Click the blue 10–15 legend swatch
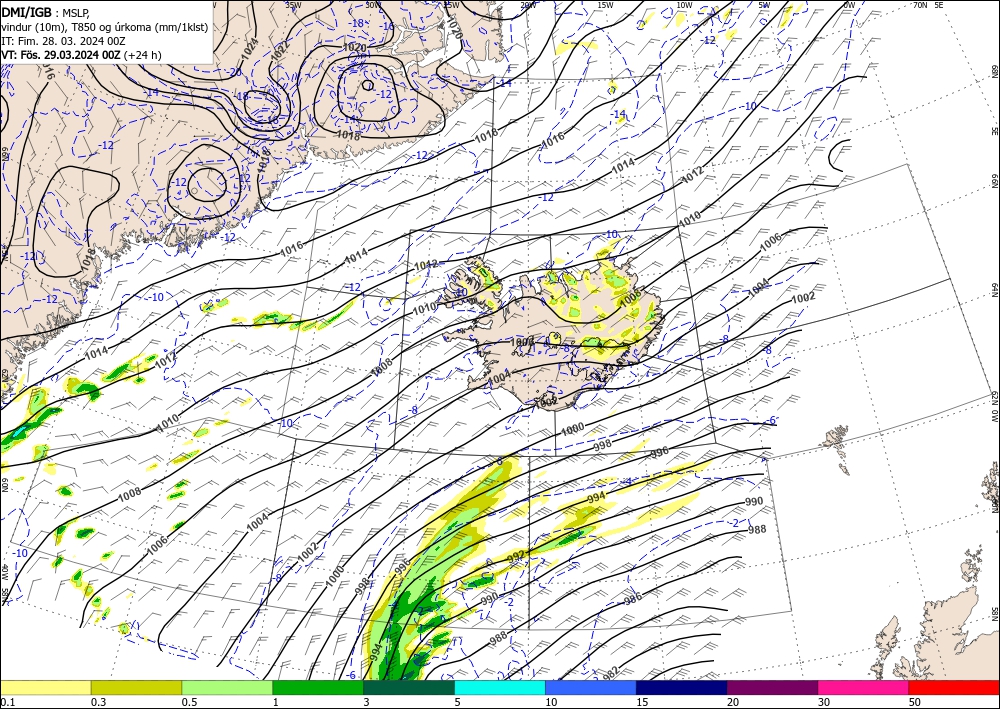The width and height of the screenshot is (1000, 709). pyautogui.click(x=591, y=687)
